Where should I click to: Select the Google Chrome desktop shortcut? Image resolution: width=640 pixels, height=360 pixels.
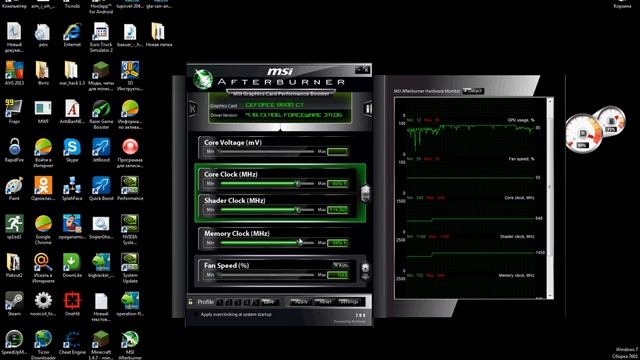tap(43, 230)
